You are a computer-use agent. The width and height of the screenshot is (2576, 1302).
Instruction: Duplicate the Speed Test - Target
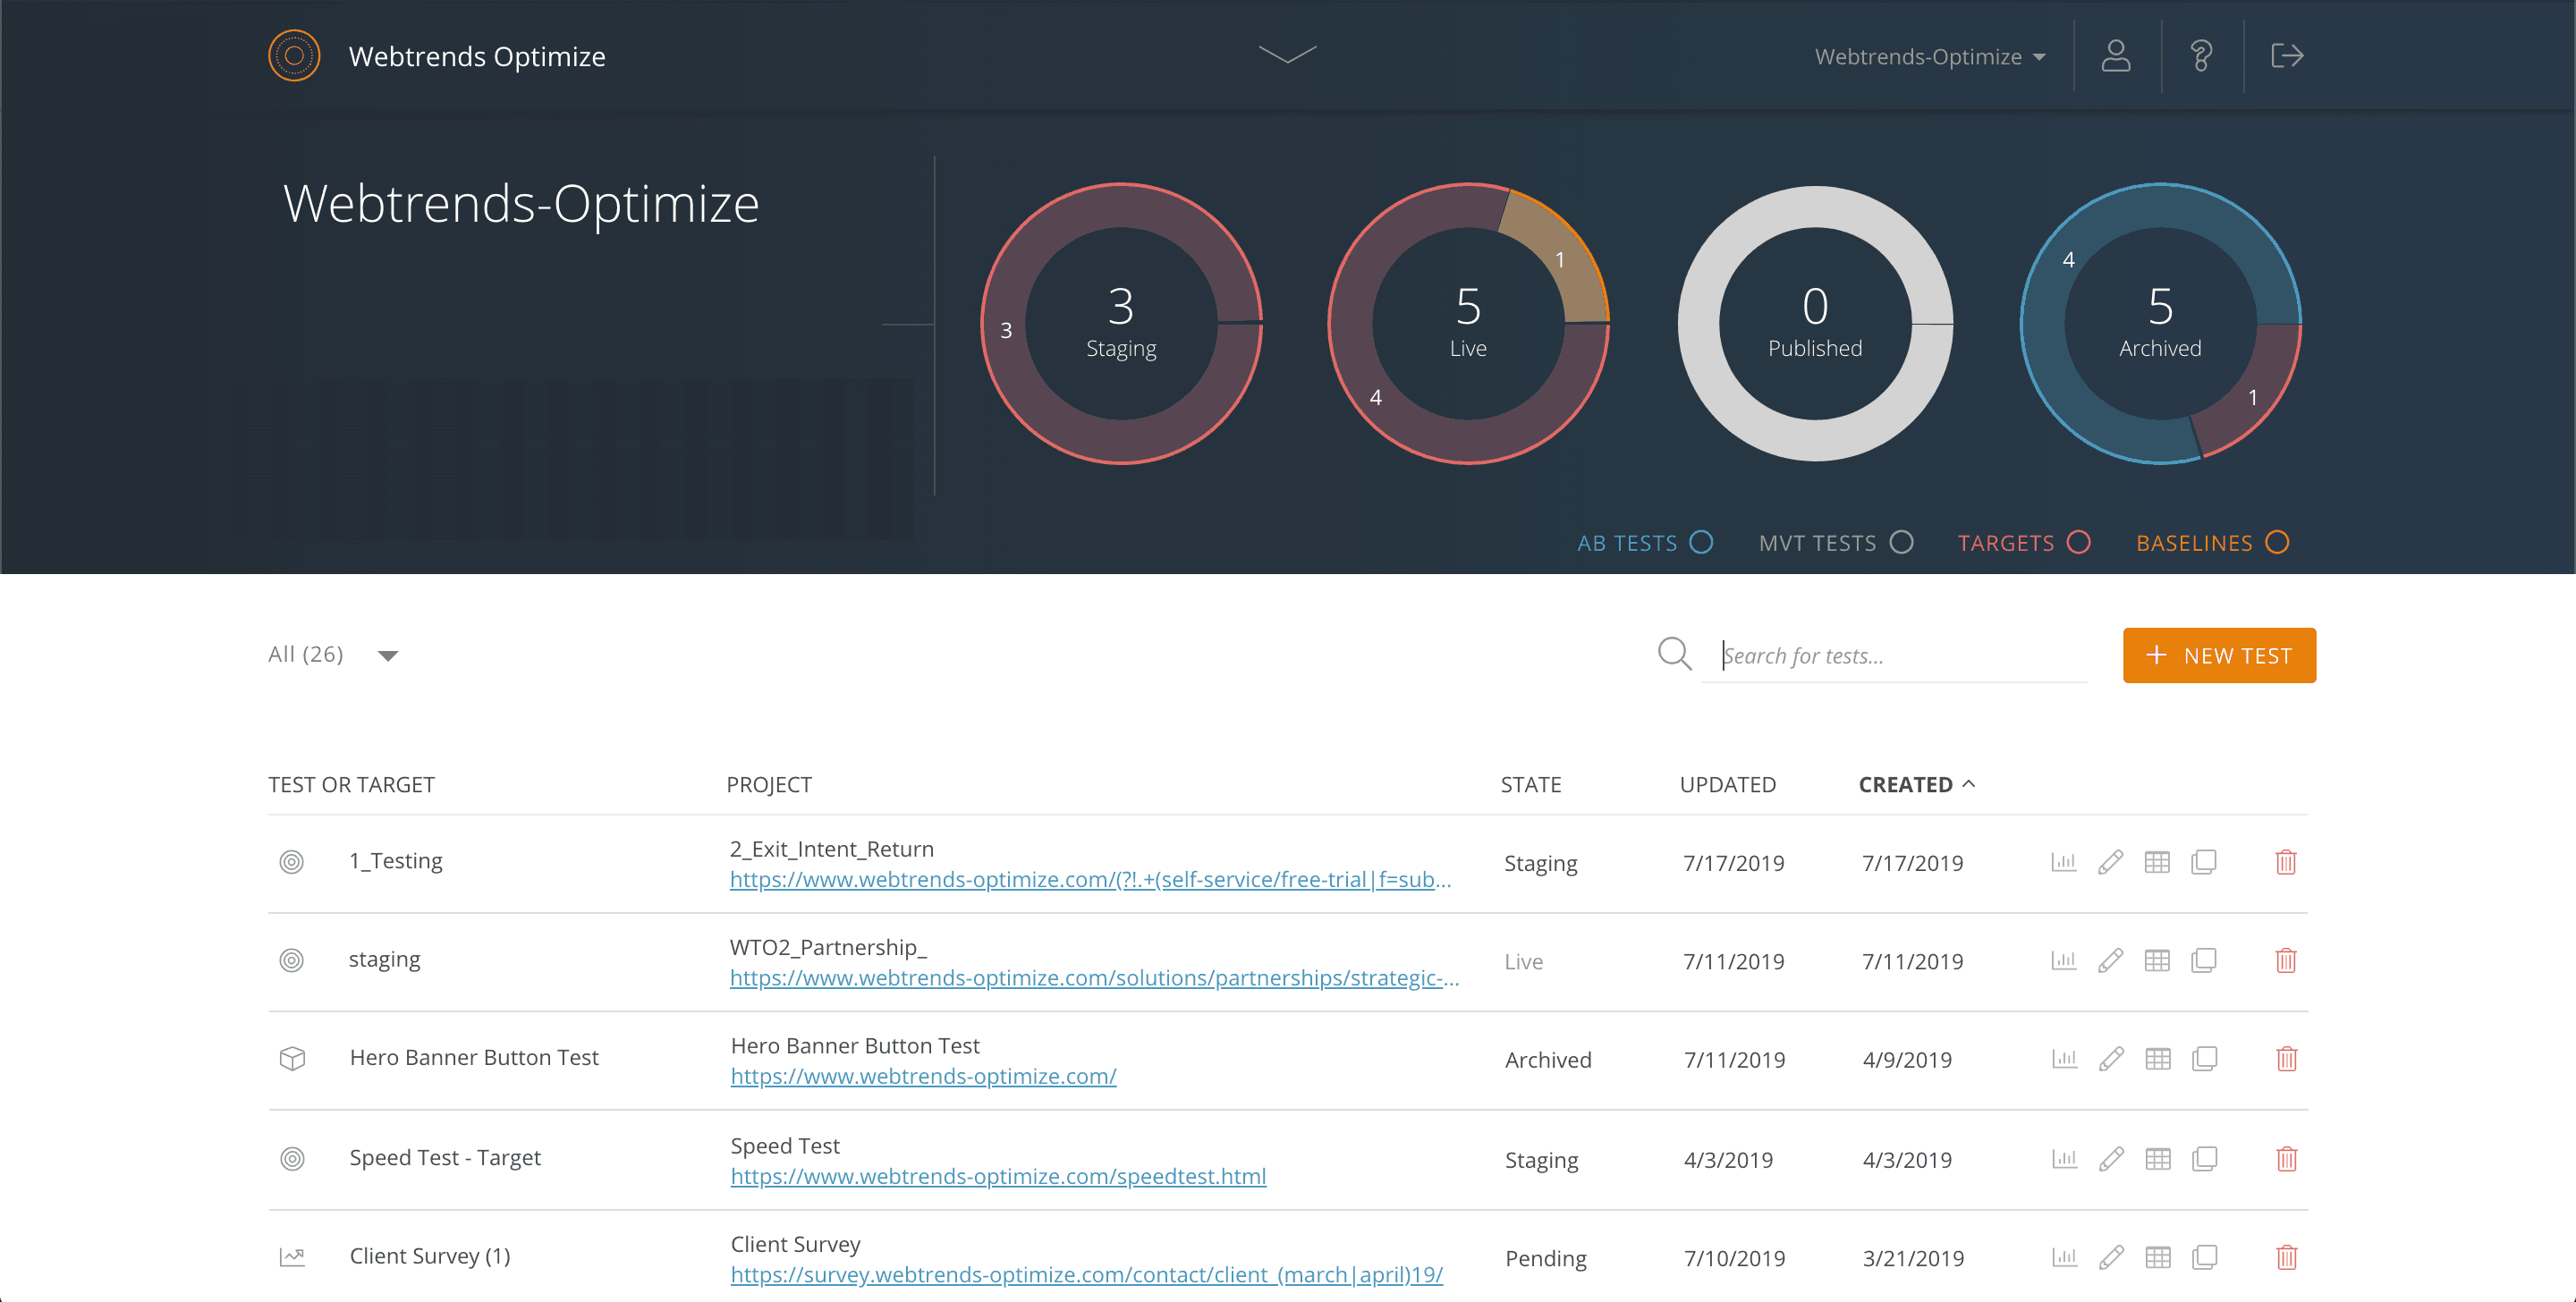pyautogui.click(x=2205, y=1158)
